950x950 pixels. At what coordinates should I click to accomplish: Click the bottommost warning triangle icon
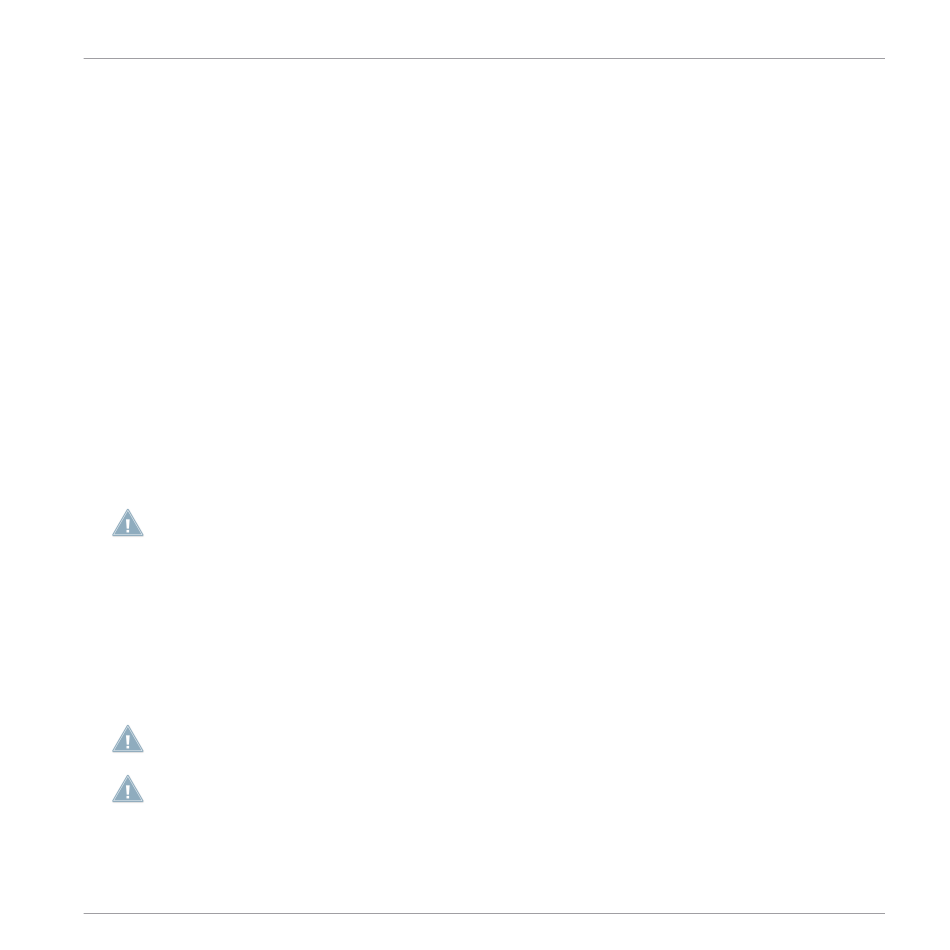pyautogui.click(x=128, y=789)
